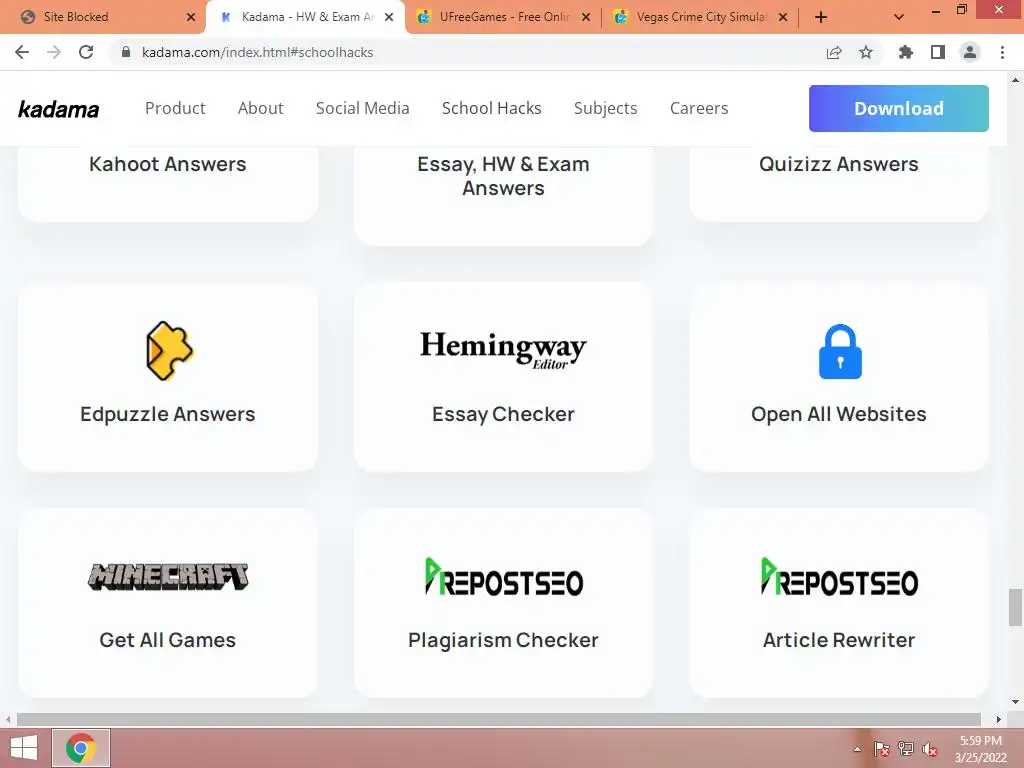Viewport: 1024px width, 768px height.
Task: Open Edpuzzle Answers label
Action: [x=168, y=414]
